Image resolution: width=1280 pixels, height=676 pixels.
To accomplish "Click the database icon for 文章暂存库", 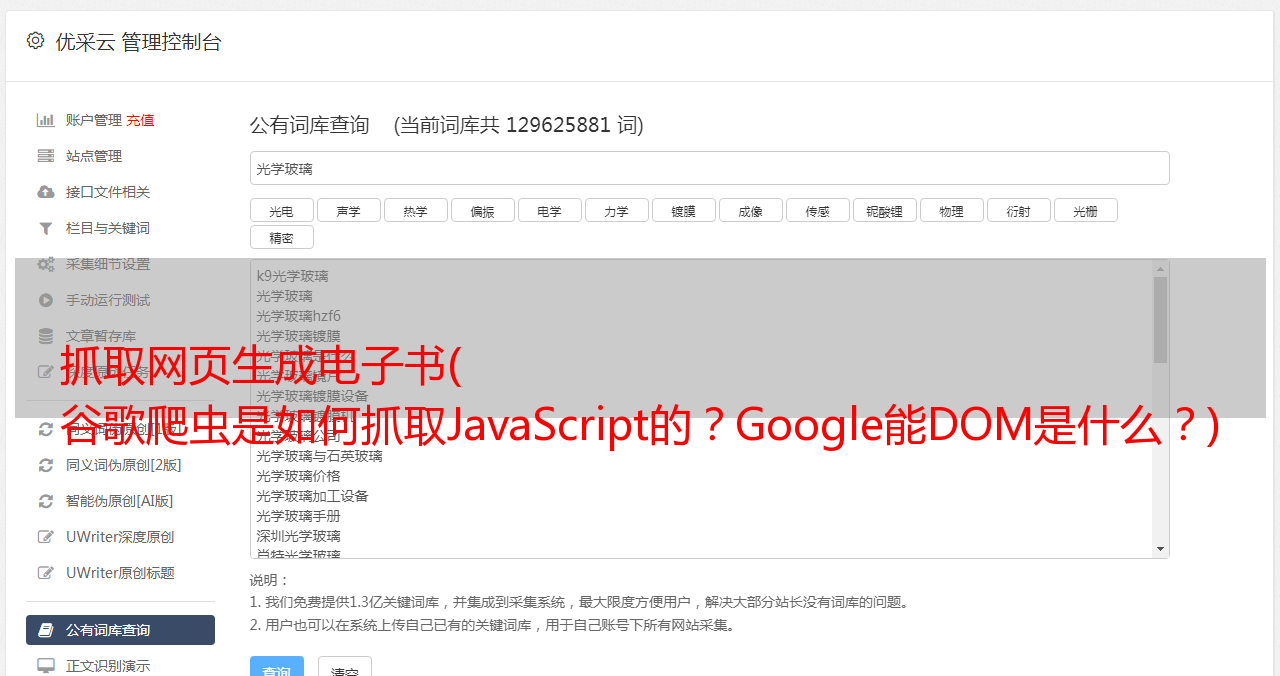I will (46, 336).
